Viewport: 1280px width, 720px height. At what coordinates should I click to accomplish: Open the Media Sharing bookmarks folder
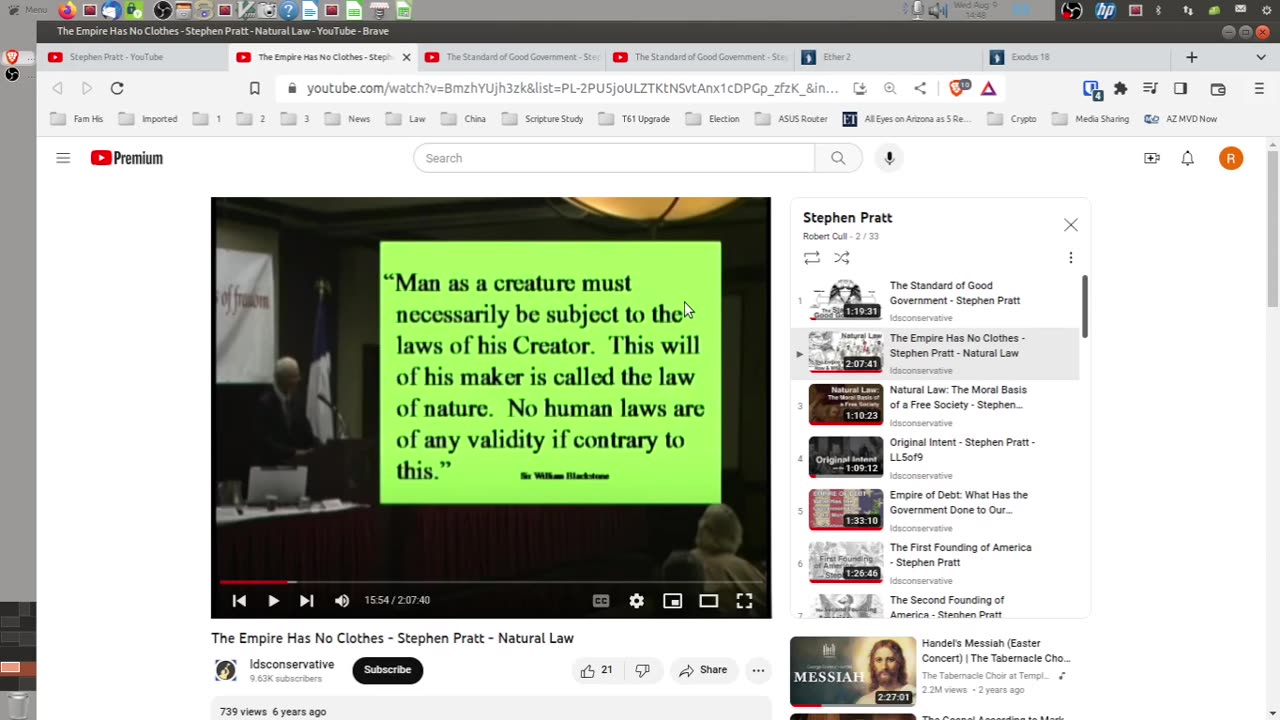point(1091,119)
